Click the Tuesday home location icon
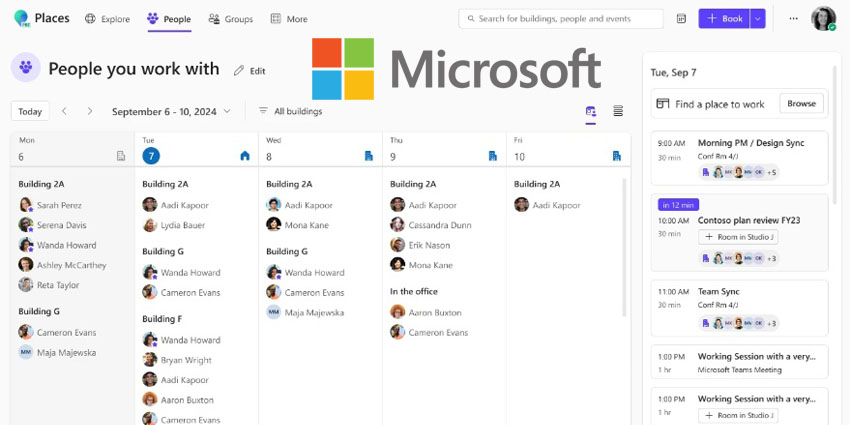The width and height of the screenshot is (850, 425). (x=244, y=156)
